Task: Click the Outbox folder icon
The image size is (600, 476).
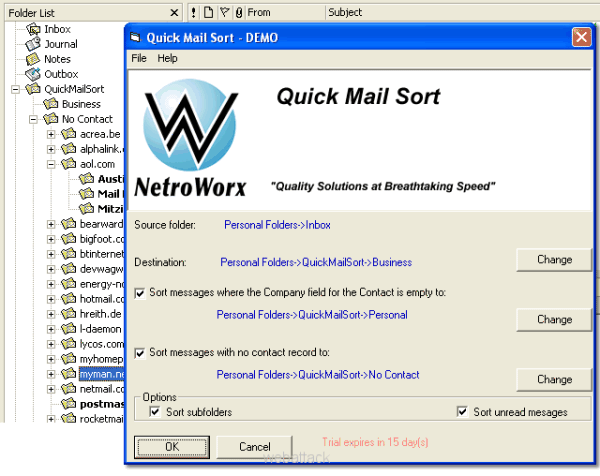Action: point(33,74)
